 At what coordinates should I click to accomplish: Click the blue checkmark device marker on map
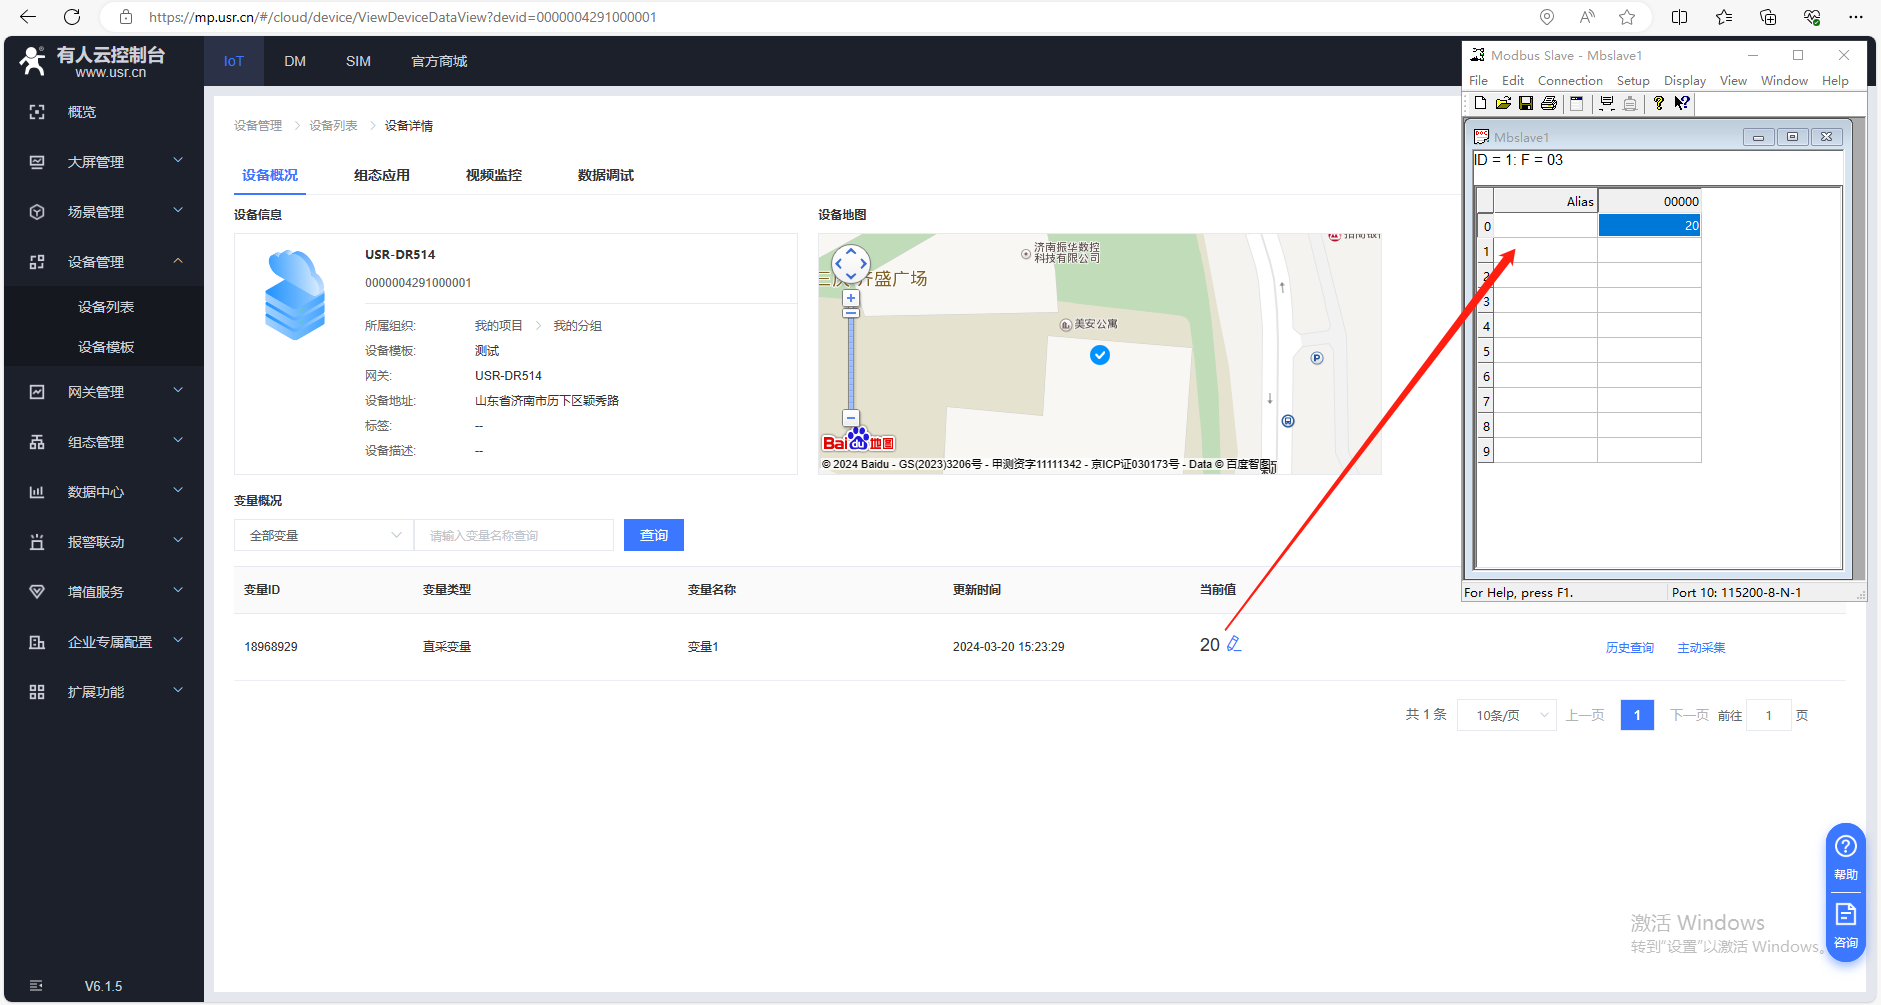click(x=1100, y=355)
